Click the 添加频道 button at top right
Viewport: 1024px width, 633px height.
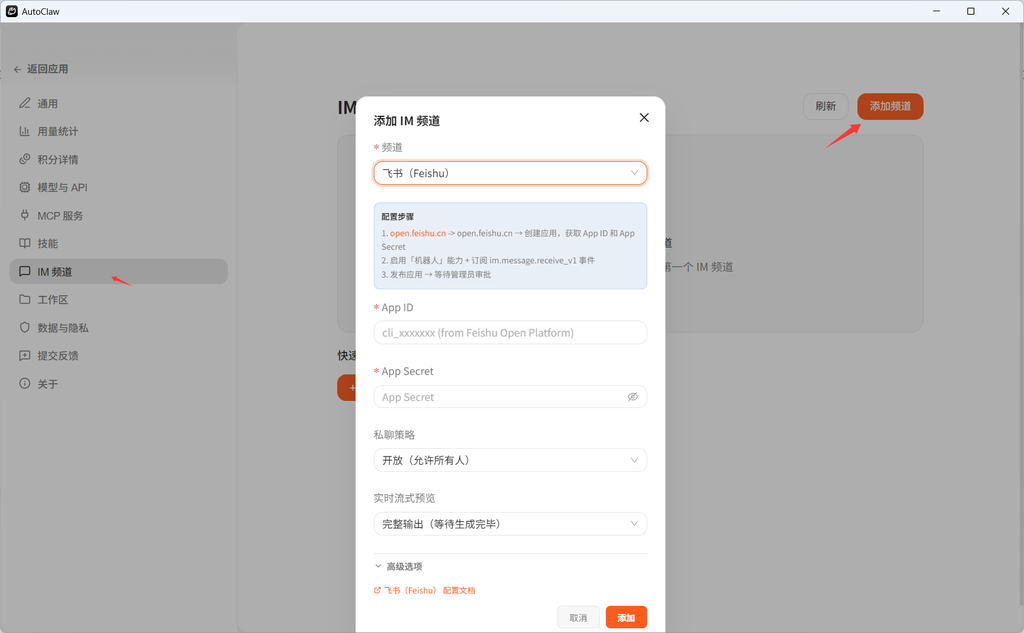890,106
